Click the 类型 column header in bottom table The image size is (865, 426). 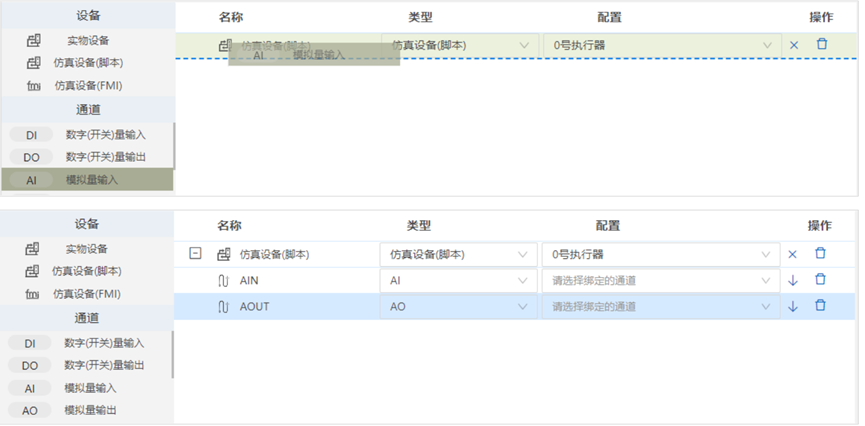[419, 226]
